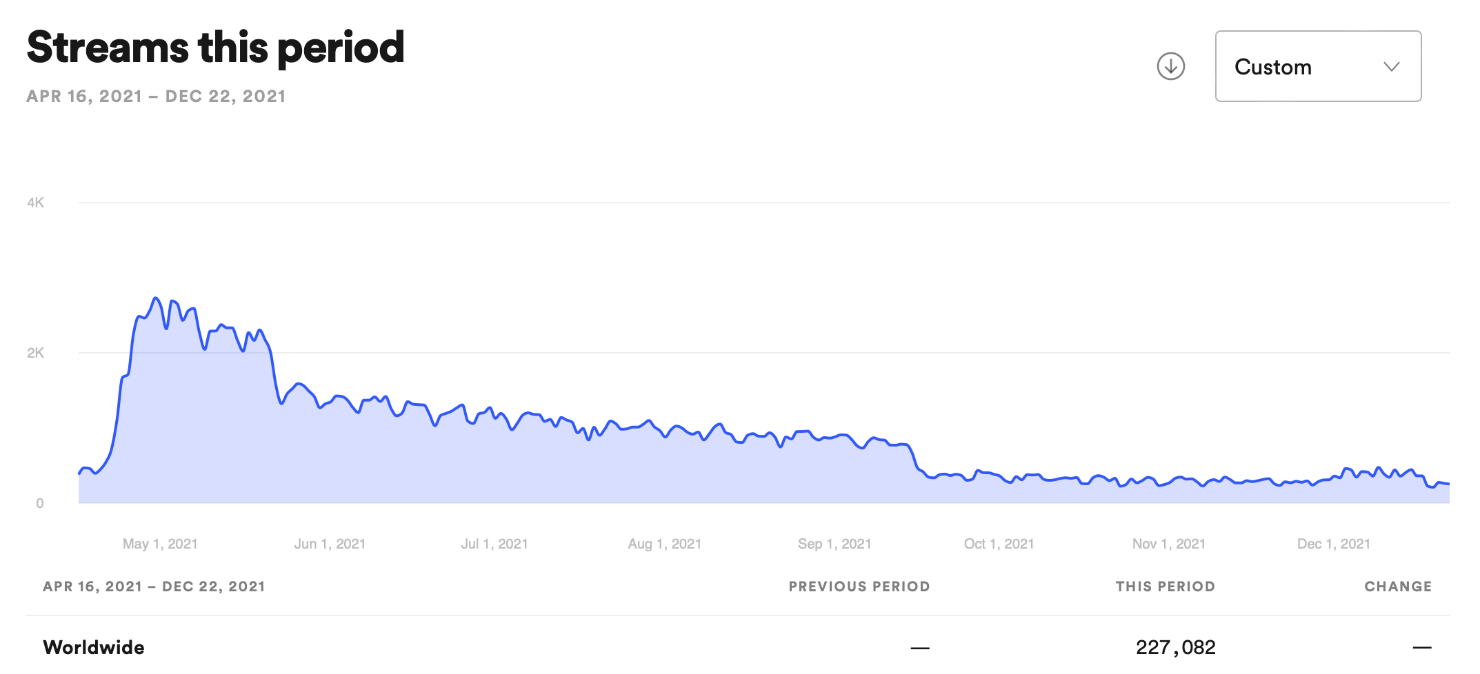Click the 4K y-axis label
This screenshot has height=674, width=1480.
[x=36, y=203]
